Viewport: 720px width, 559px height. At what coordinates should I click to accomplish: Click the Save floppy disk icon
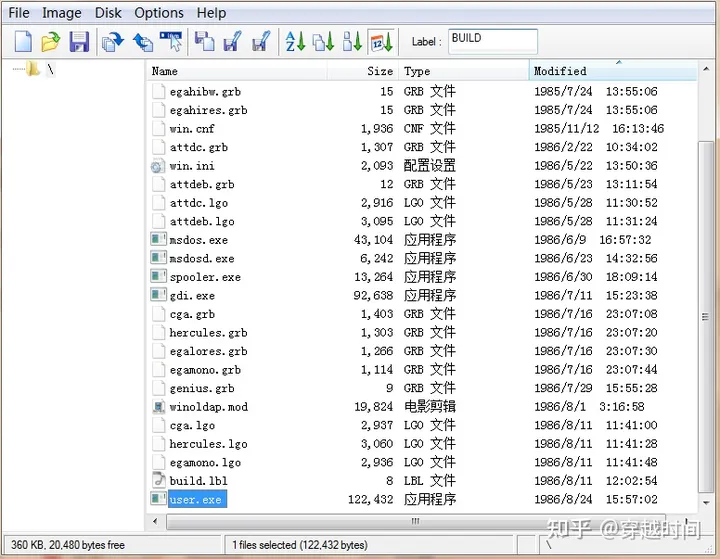click(x=79, y=42)
